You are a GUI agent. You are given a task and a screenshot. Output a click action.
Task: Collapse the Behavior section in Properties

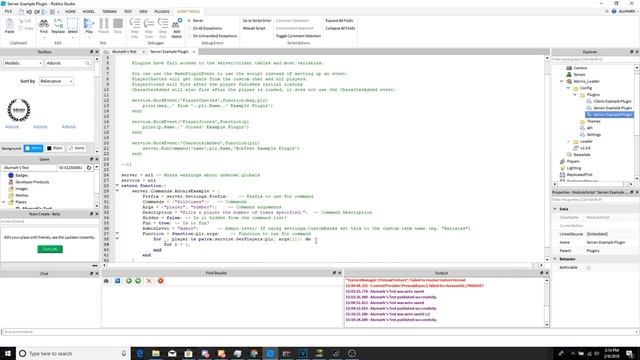[555, 259]
